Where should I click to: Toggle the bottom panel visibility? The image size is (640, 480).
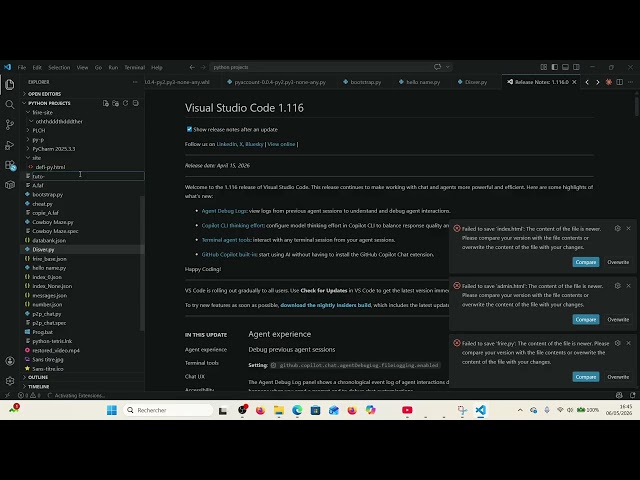tap(565, 67)
